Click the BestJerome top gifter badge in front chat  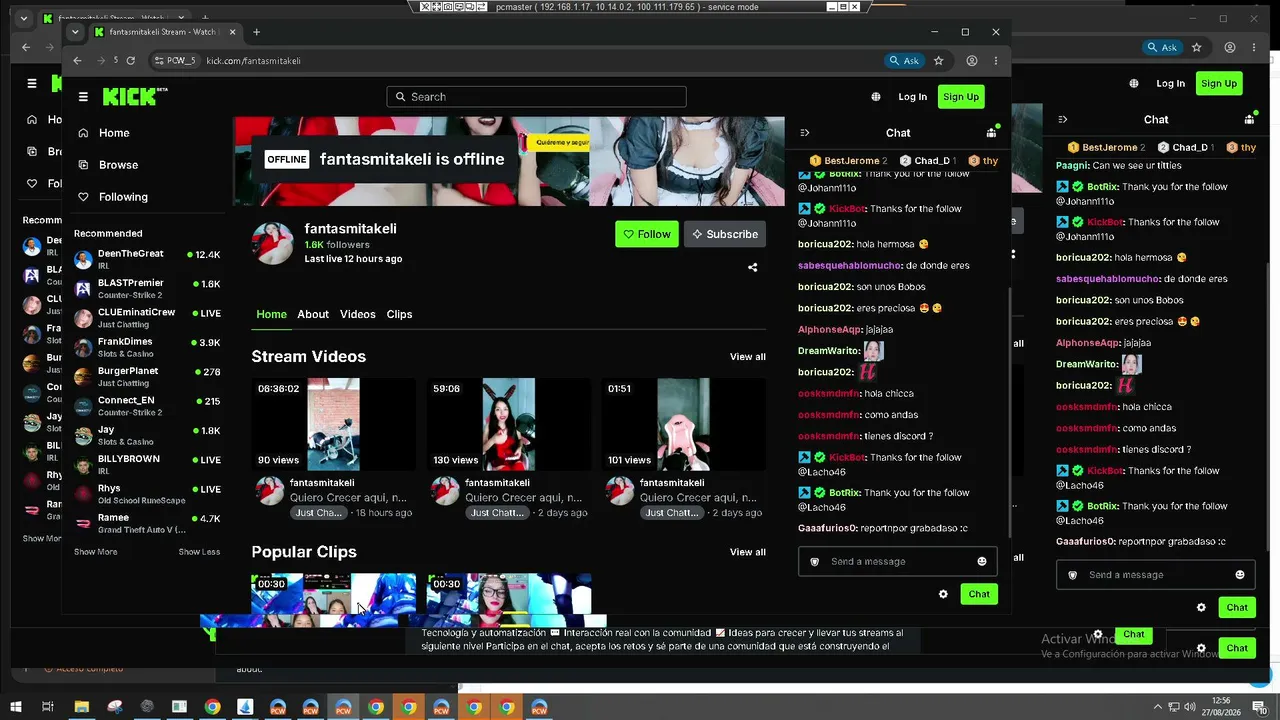[848, 161]
